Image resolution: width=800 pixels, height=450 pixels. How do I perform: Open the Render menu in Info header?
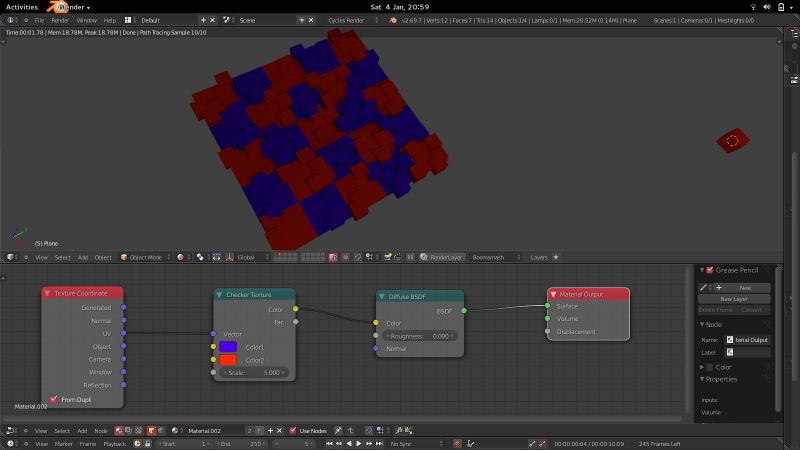pyautogui.click(x=60, y=20)
